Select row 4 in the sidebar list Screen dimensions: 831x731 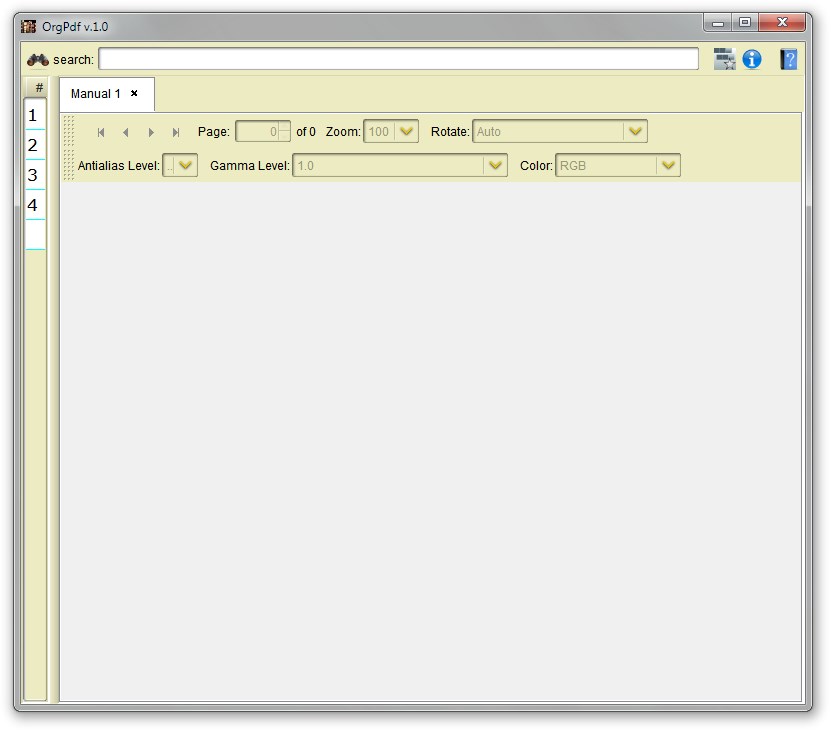tap(35, 205)
